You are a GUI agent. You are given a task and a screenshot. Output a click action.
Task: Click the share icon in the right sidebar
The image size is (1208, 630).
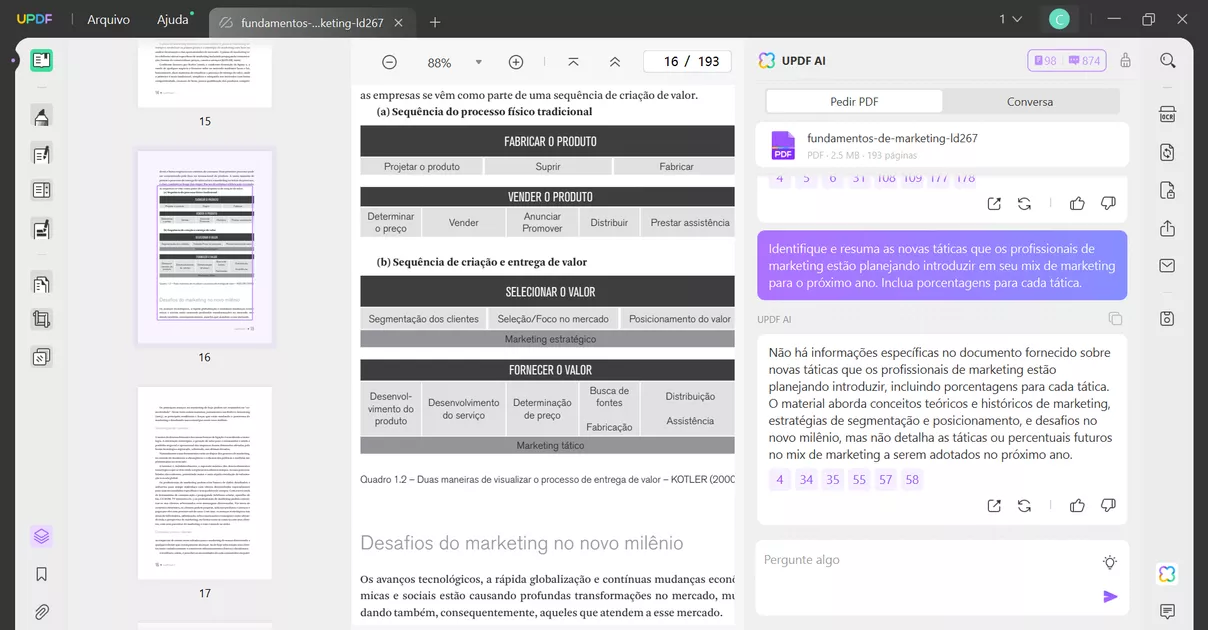(1167, 228)
